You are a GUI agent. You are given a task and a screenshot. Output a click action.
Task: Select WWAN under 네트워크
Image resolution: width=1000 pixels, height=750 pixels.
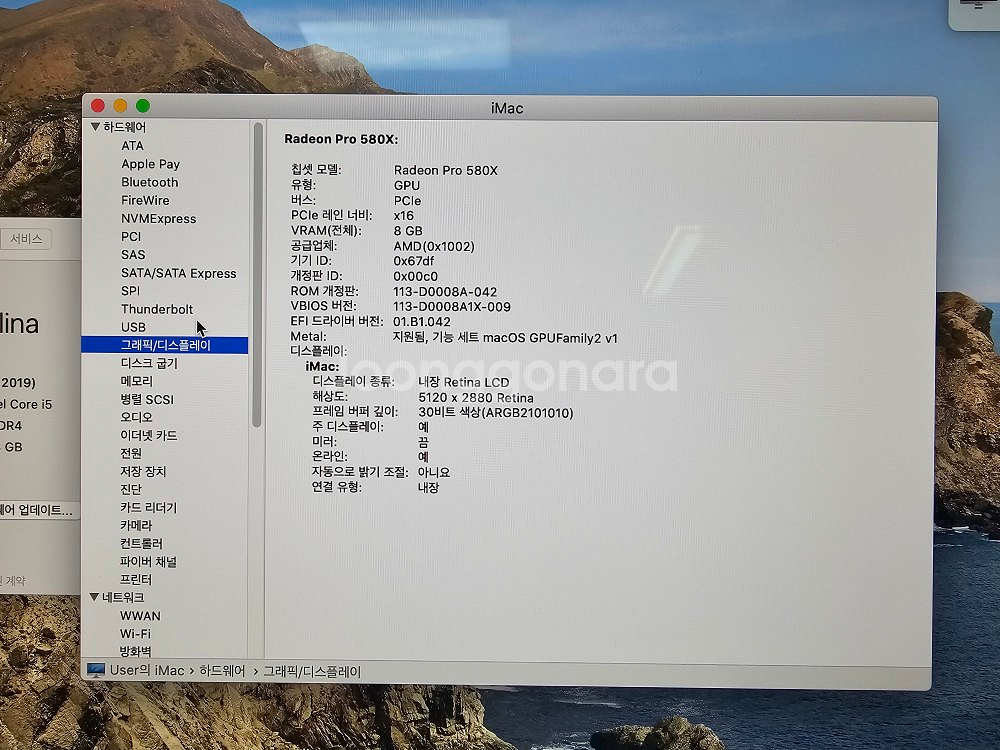coord(140,615)
